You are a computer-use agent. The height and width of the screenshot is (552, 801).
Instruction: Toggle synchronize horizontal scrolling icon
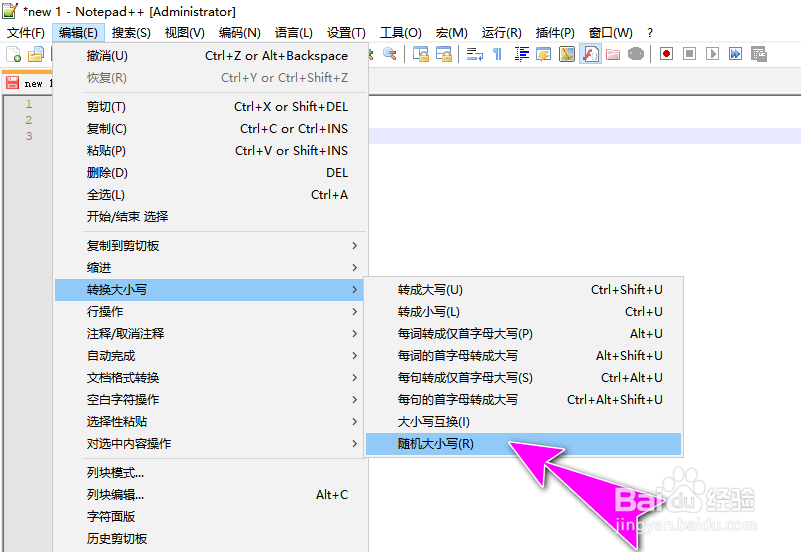click(x=443, y=54)
